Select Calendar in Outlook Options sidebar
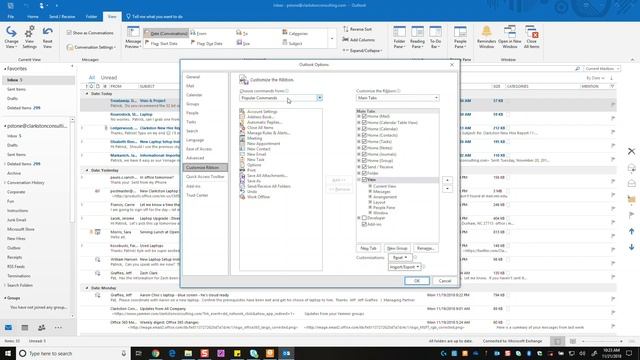Screen dimensions: 640x360 click(194, 95)
